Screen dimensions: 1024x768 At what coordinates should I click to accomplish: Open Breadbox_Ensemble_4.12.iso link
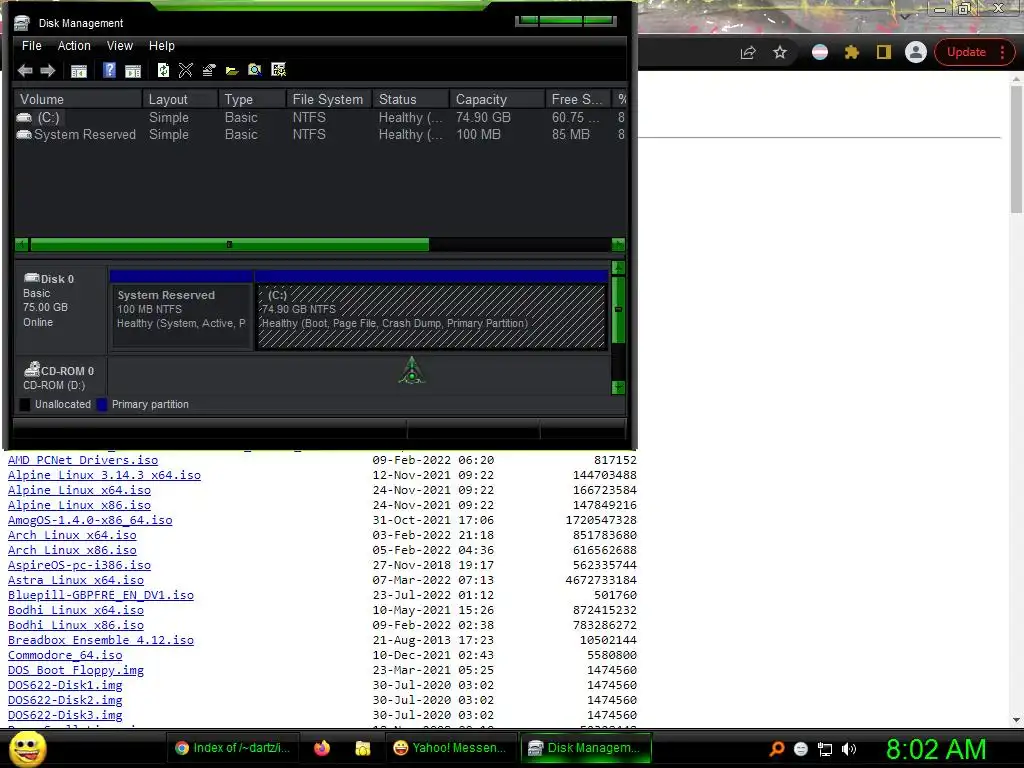tap(101, 640)
